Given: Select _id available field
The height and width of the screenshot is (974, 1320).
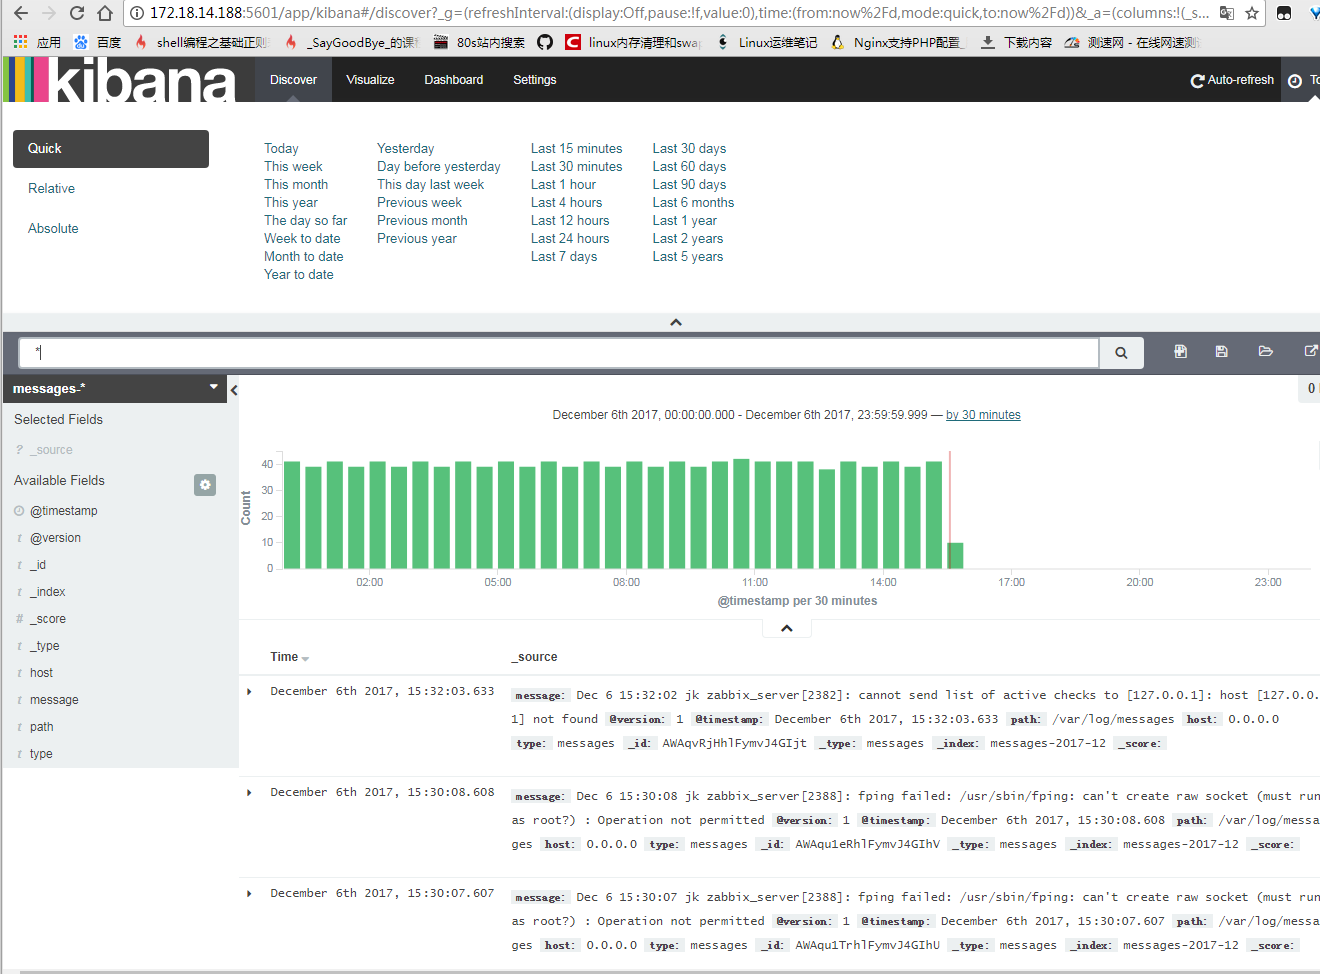Looking at the screenshot, I should [38, 565].
